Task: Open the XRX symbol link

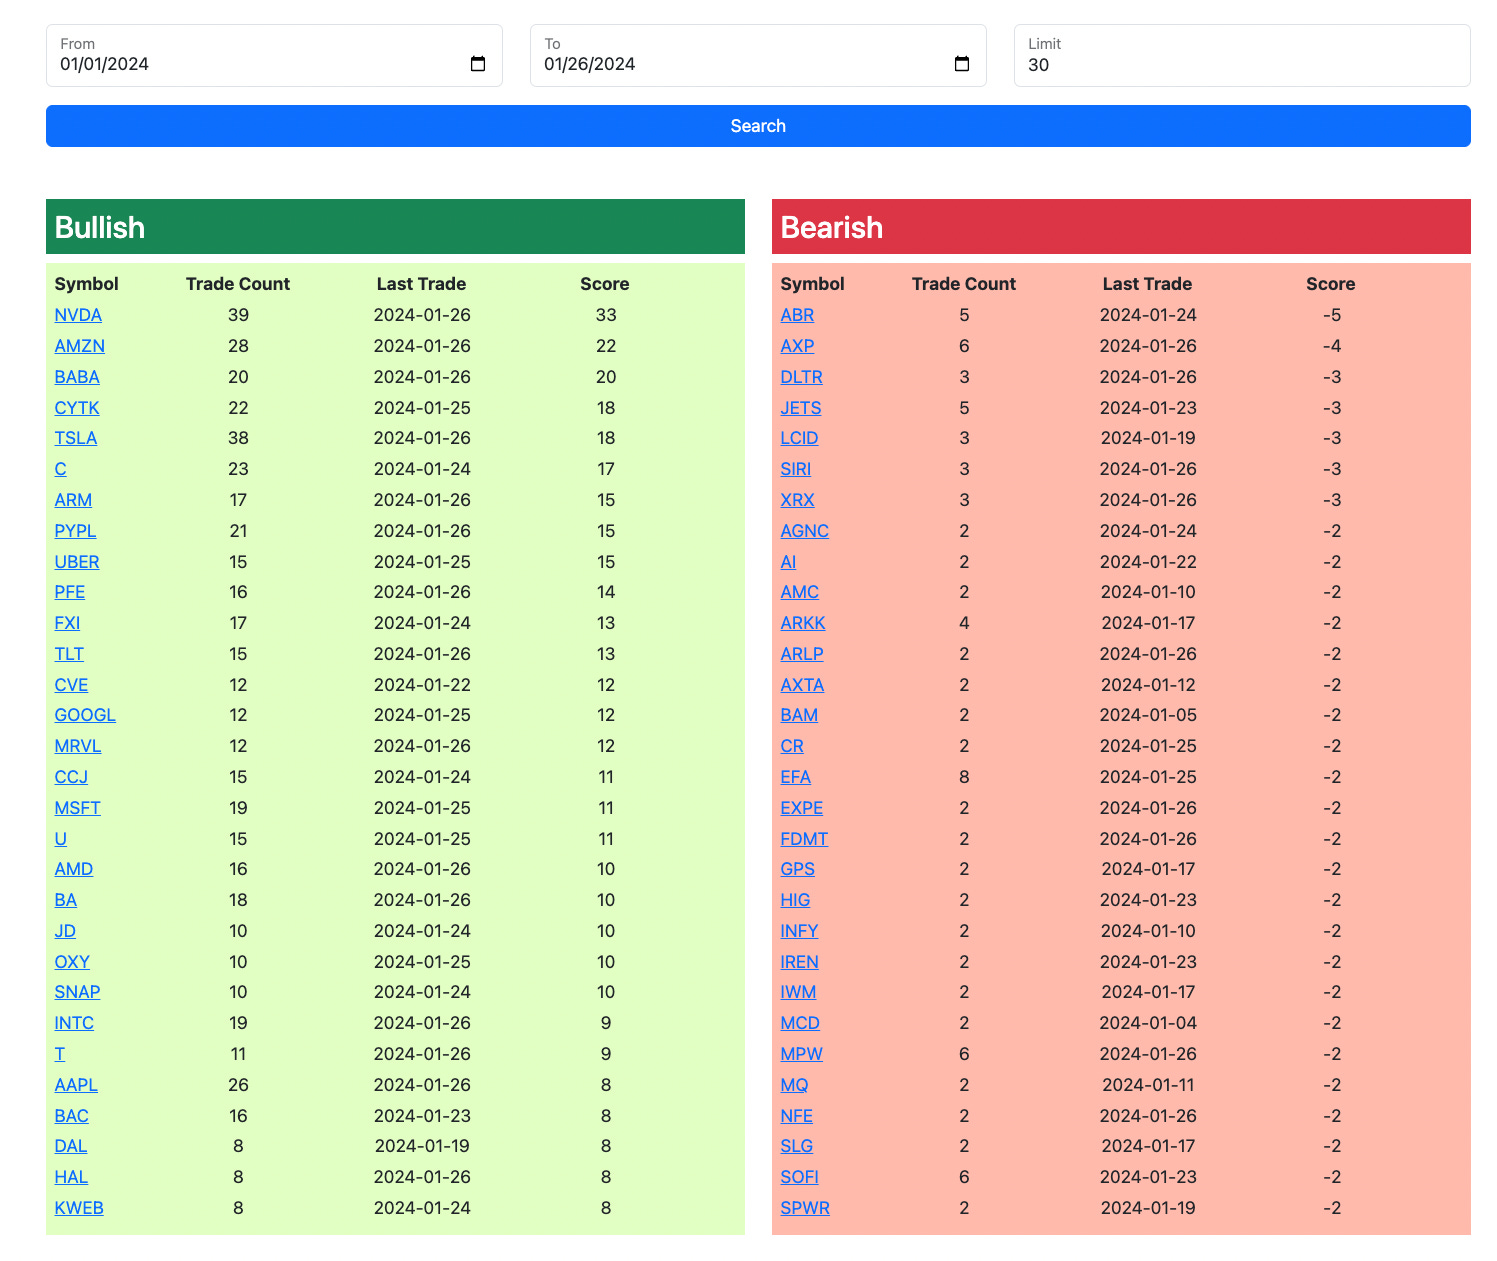Action: coord(797,500)
